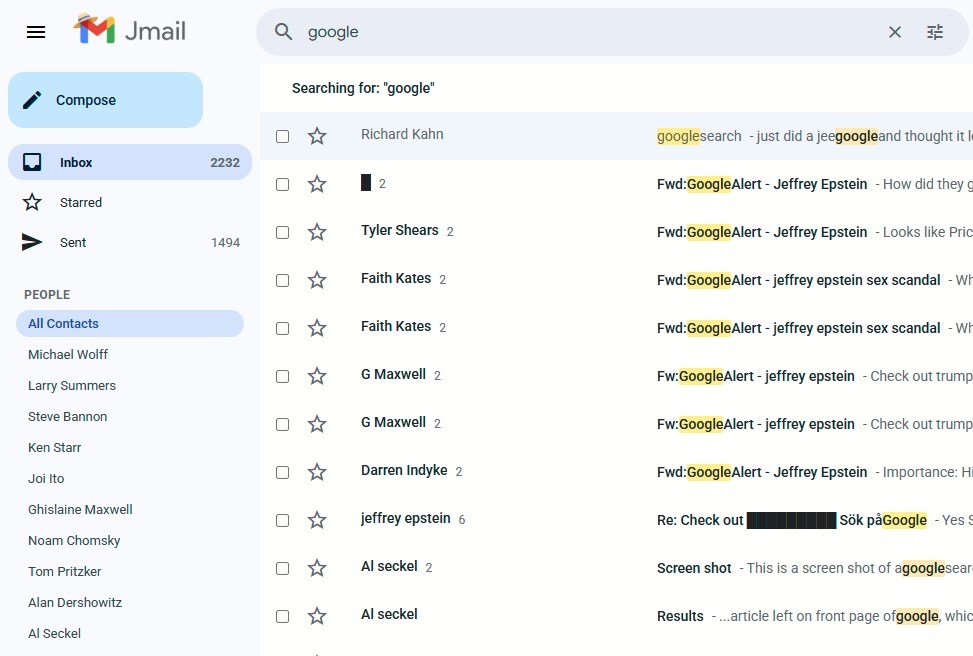Open Al seckel Screen shot email
This screenshot has width=973, height=656.
(x=694, y=568)
